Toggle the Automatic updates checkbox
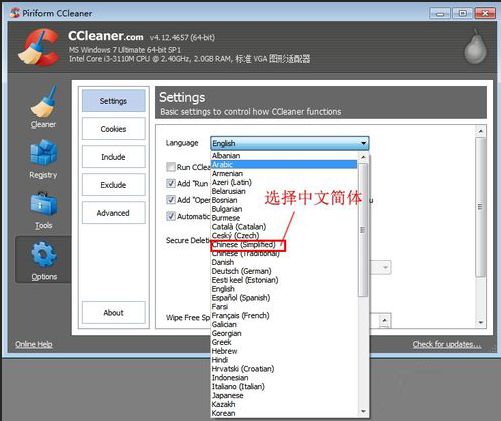The image size is (501, 421). coord(171,216)
